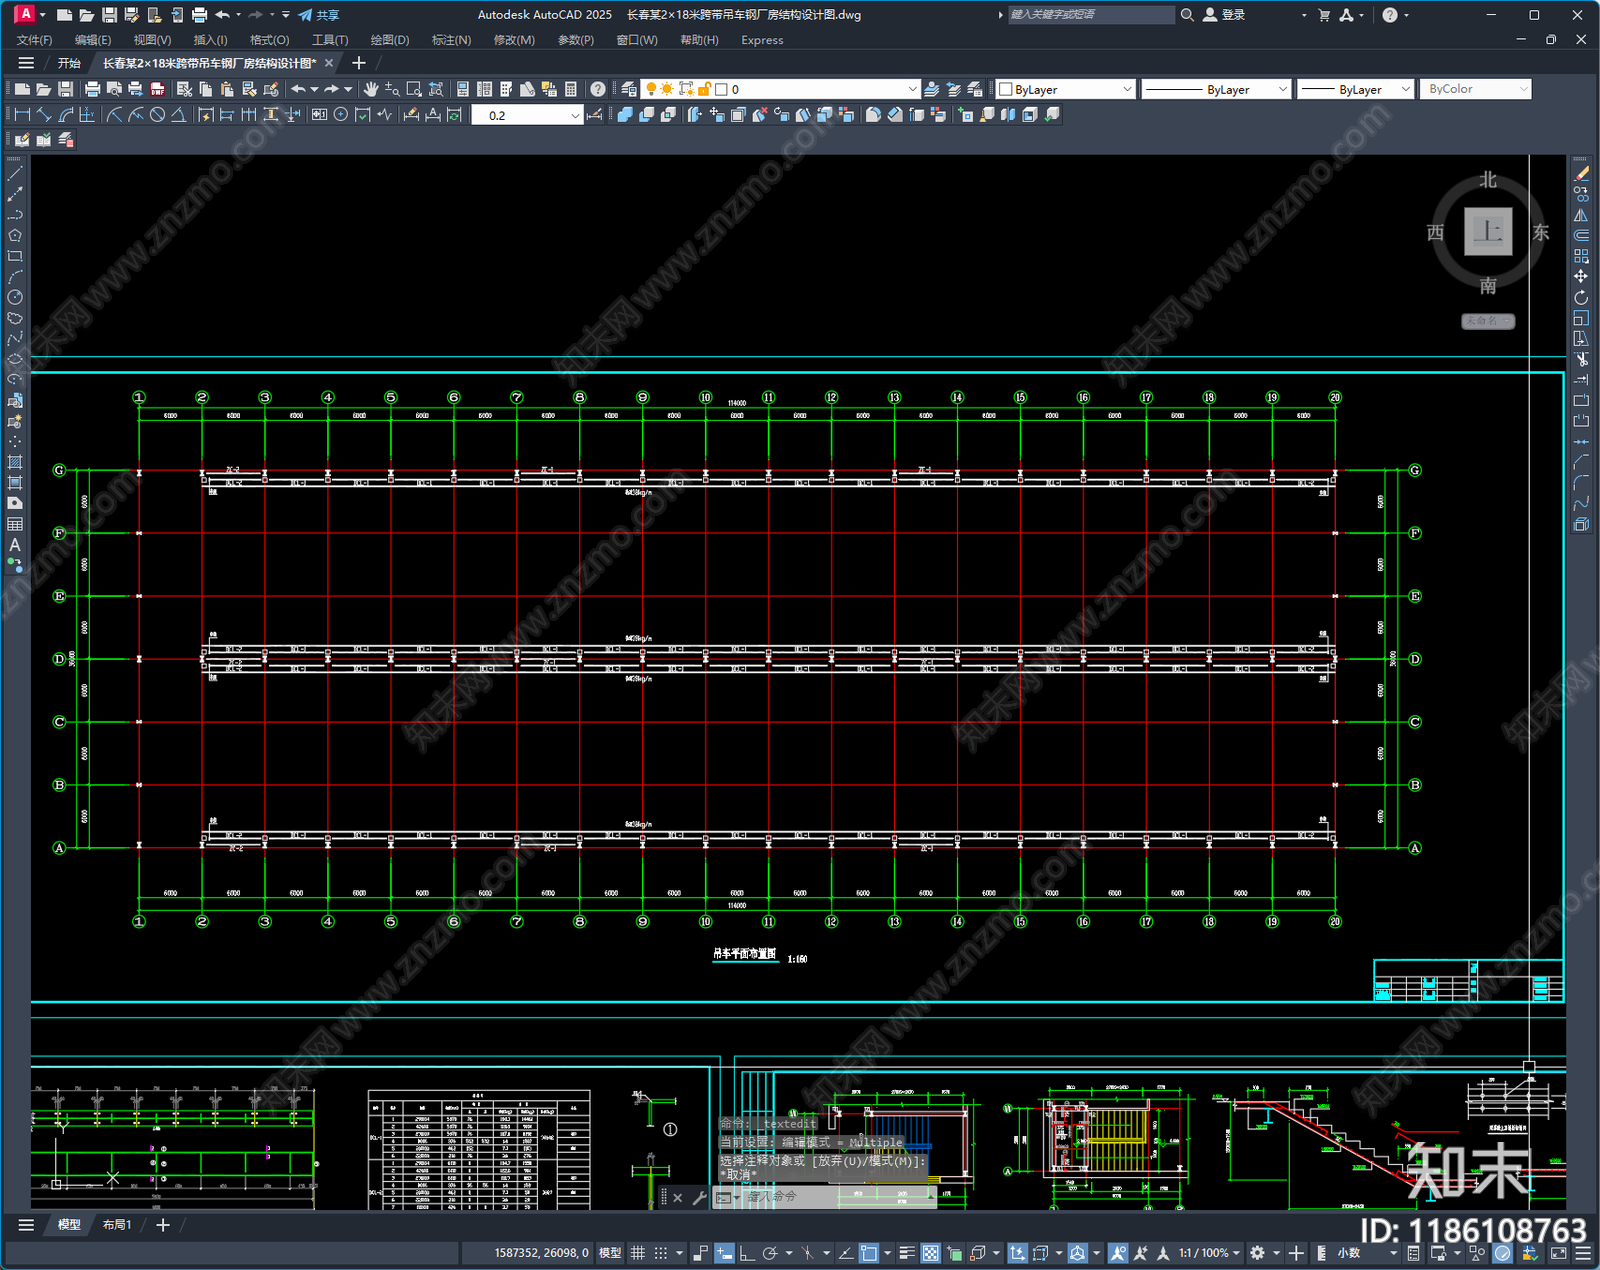
Task: Switch to the 开始 start tab
Action: point(69,63)
